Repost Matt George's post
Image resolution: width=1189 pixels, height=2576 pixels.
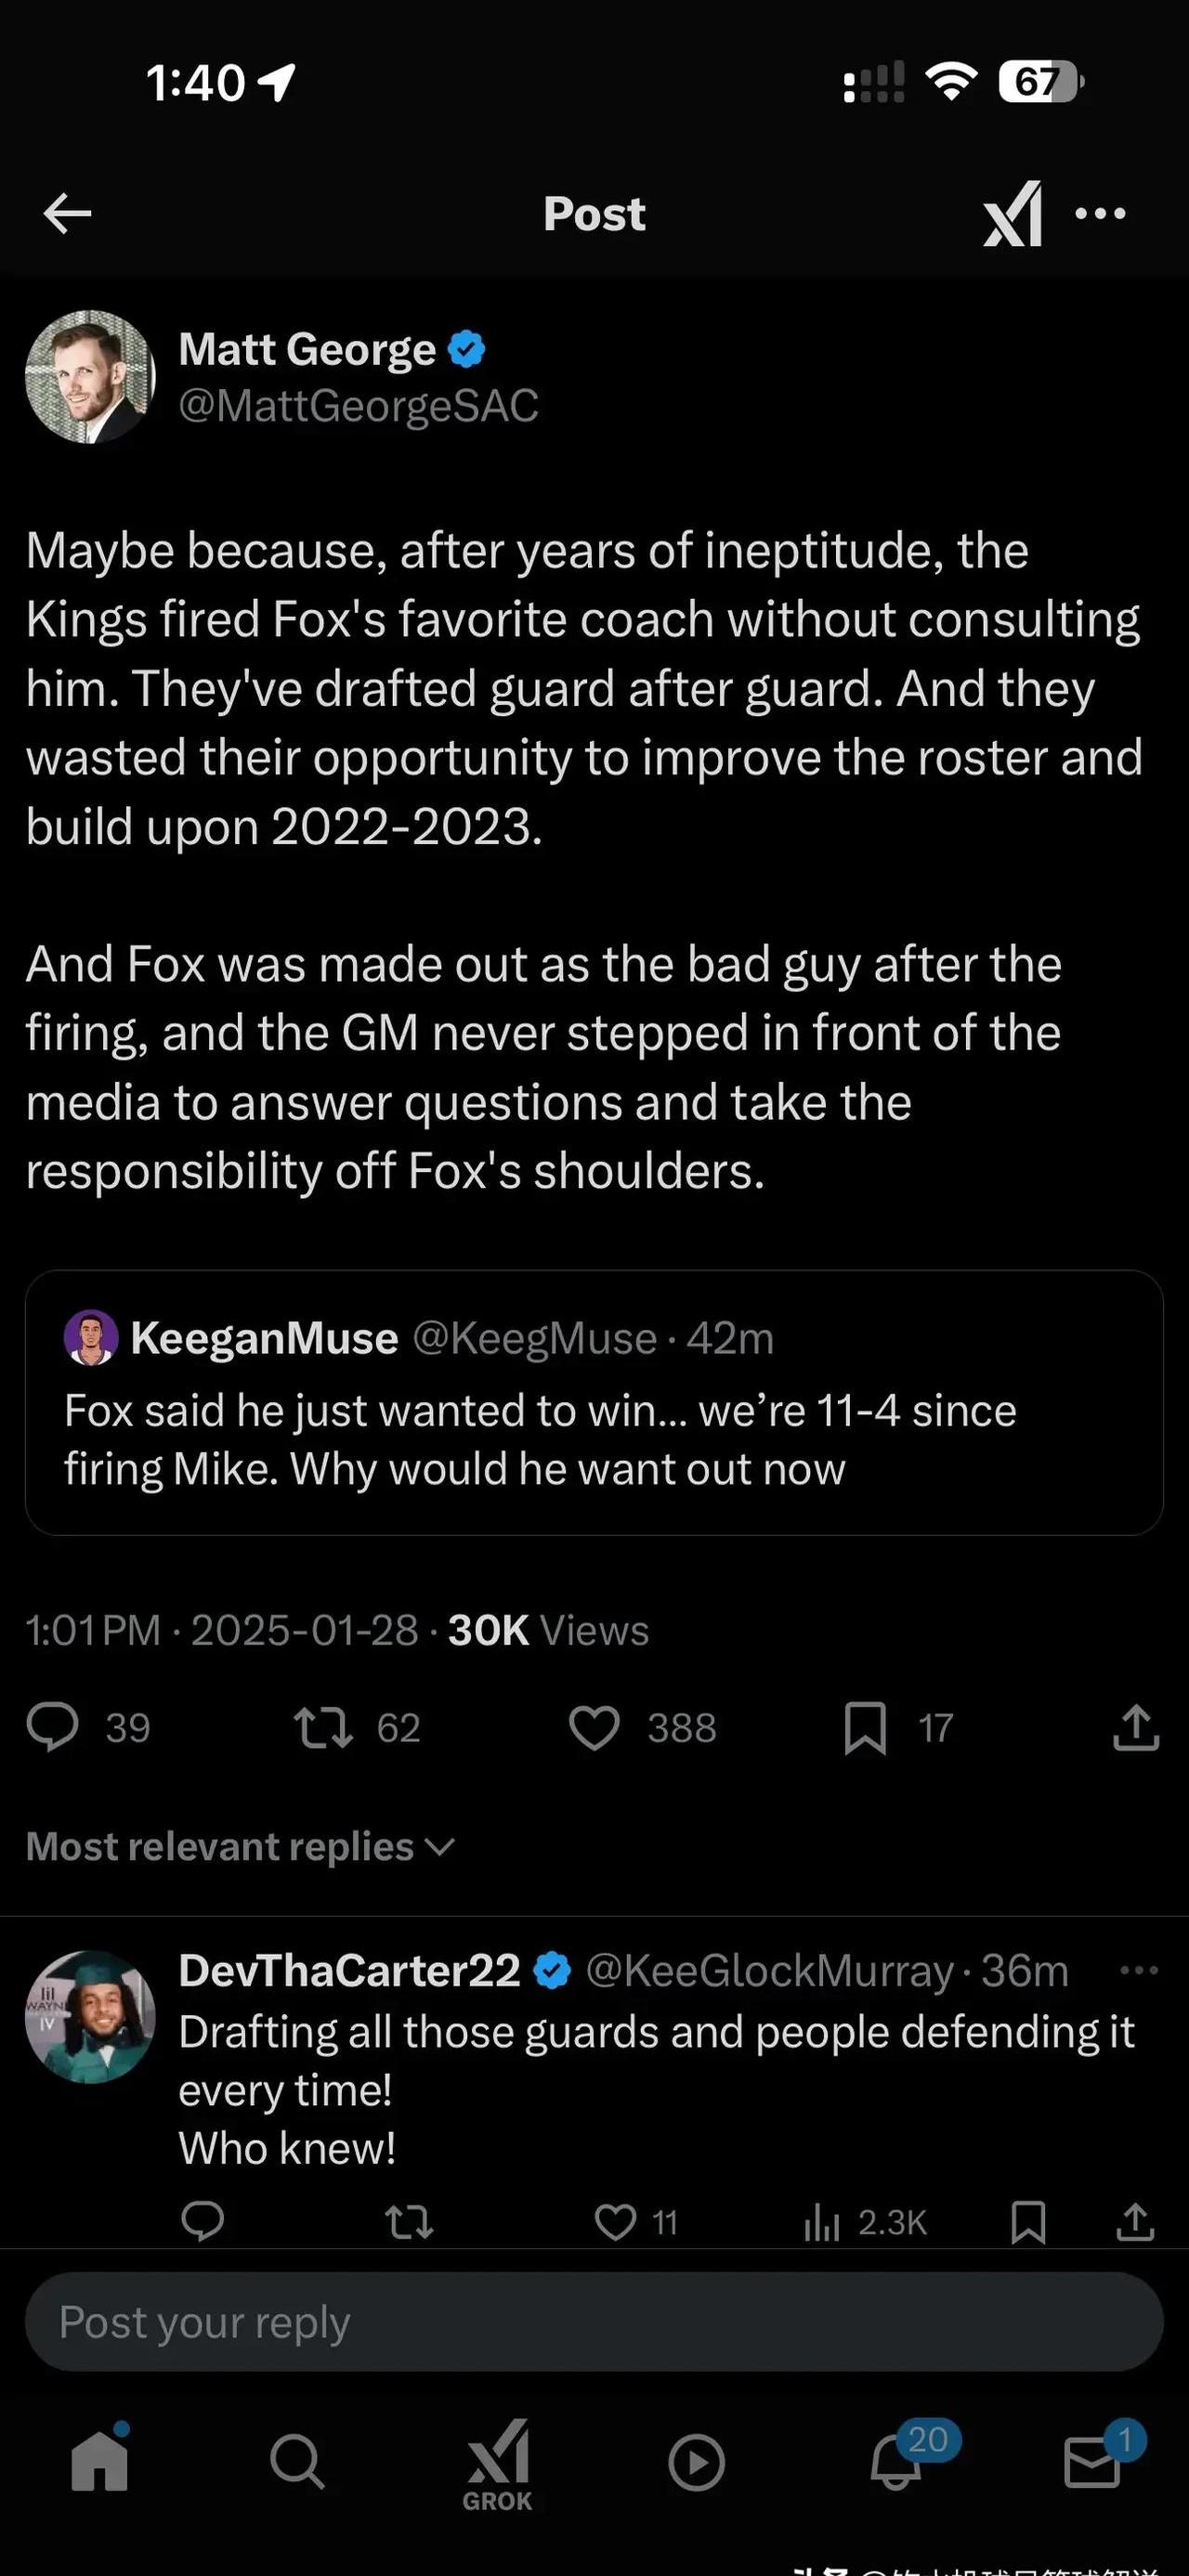click(x=323, y=1727)
